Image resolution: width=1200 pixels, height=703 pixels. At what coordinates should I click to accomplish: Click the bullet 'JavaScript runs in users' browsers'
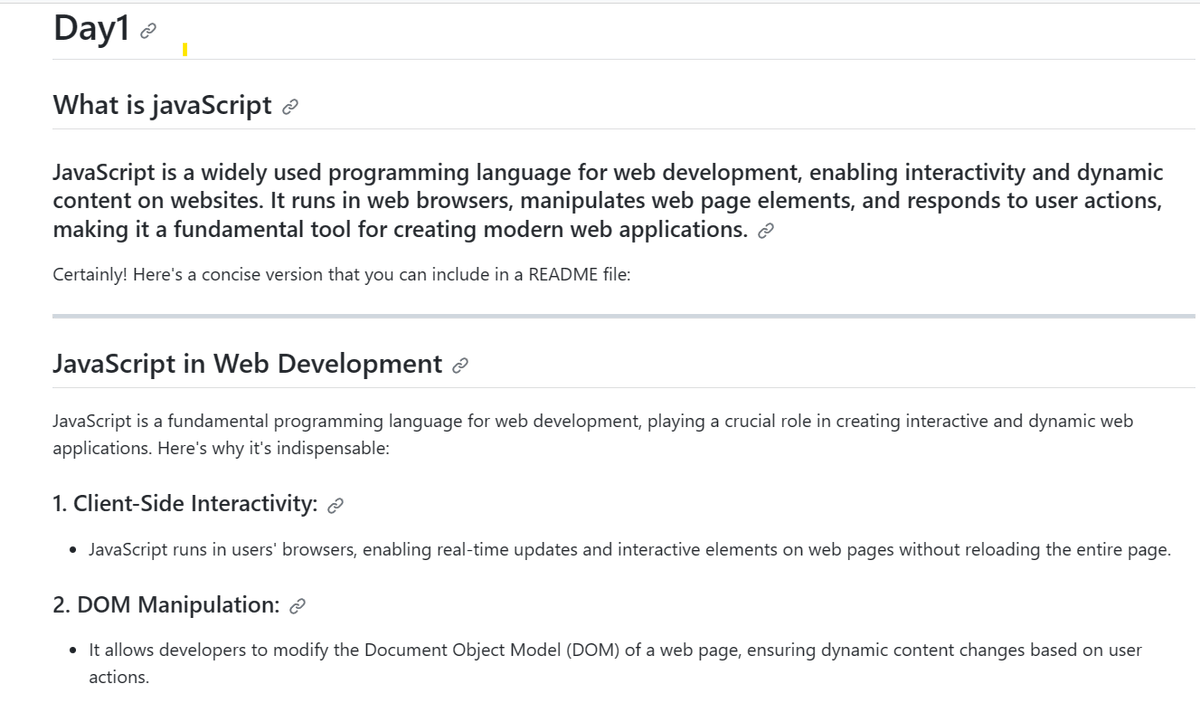click(629, 550)
